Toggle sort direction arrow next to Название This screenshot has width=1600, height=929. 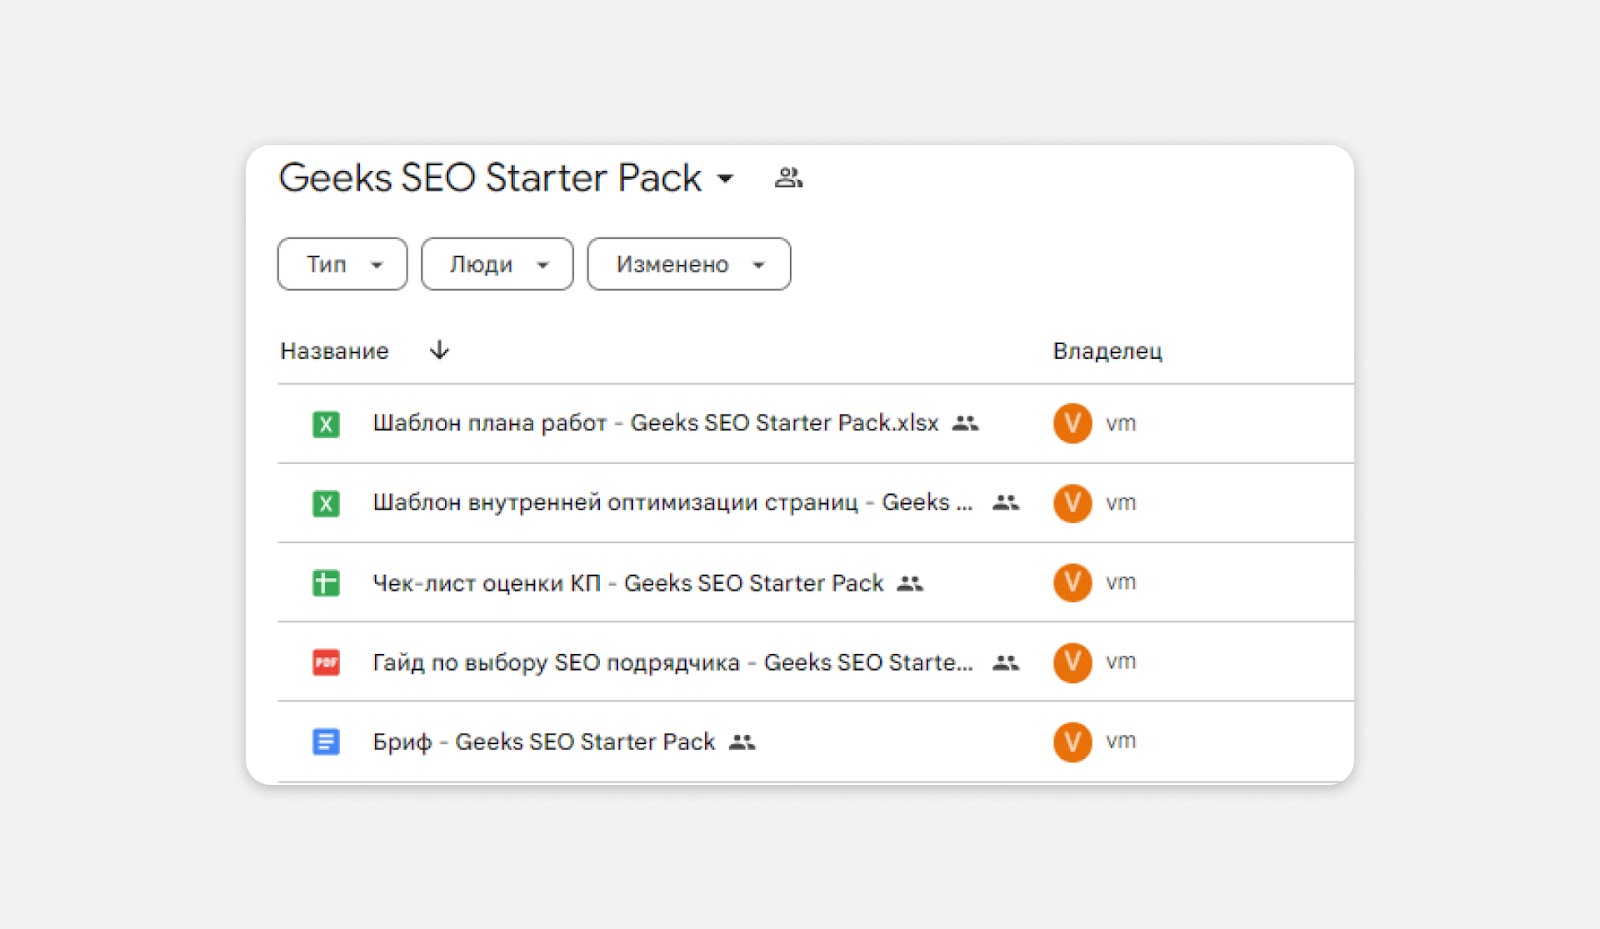click(439, 350)
